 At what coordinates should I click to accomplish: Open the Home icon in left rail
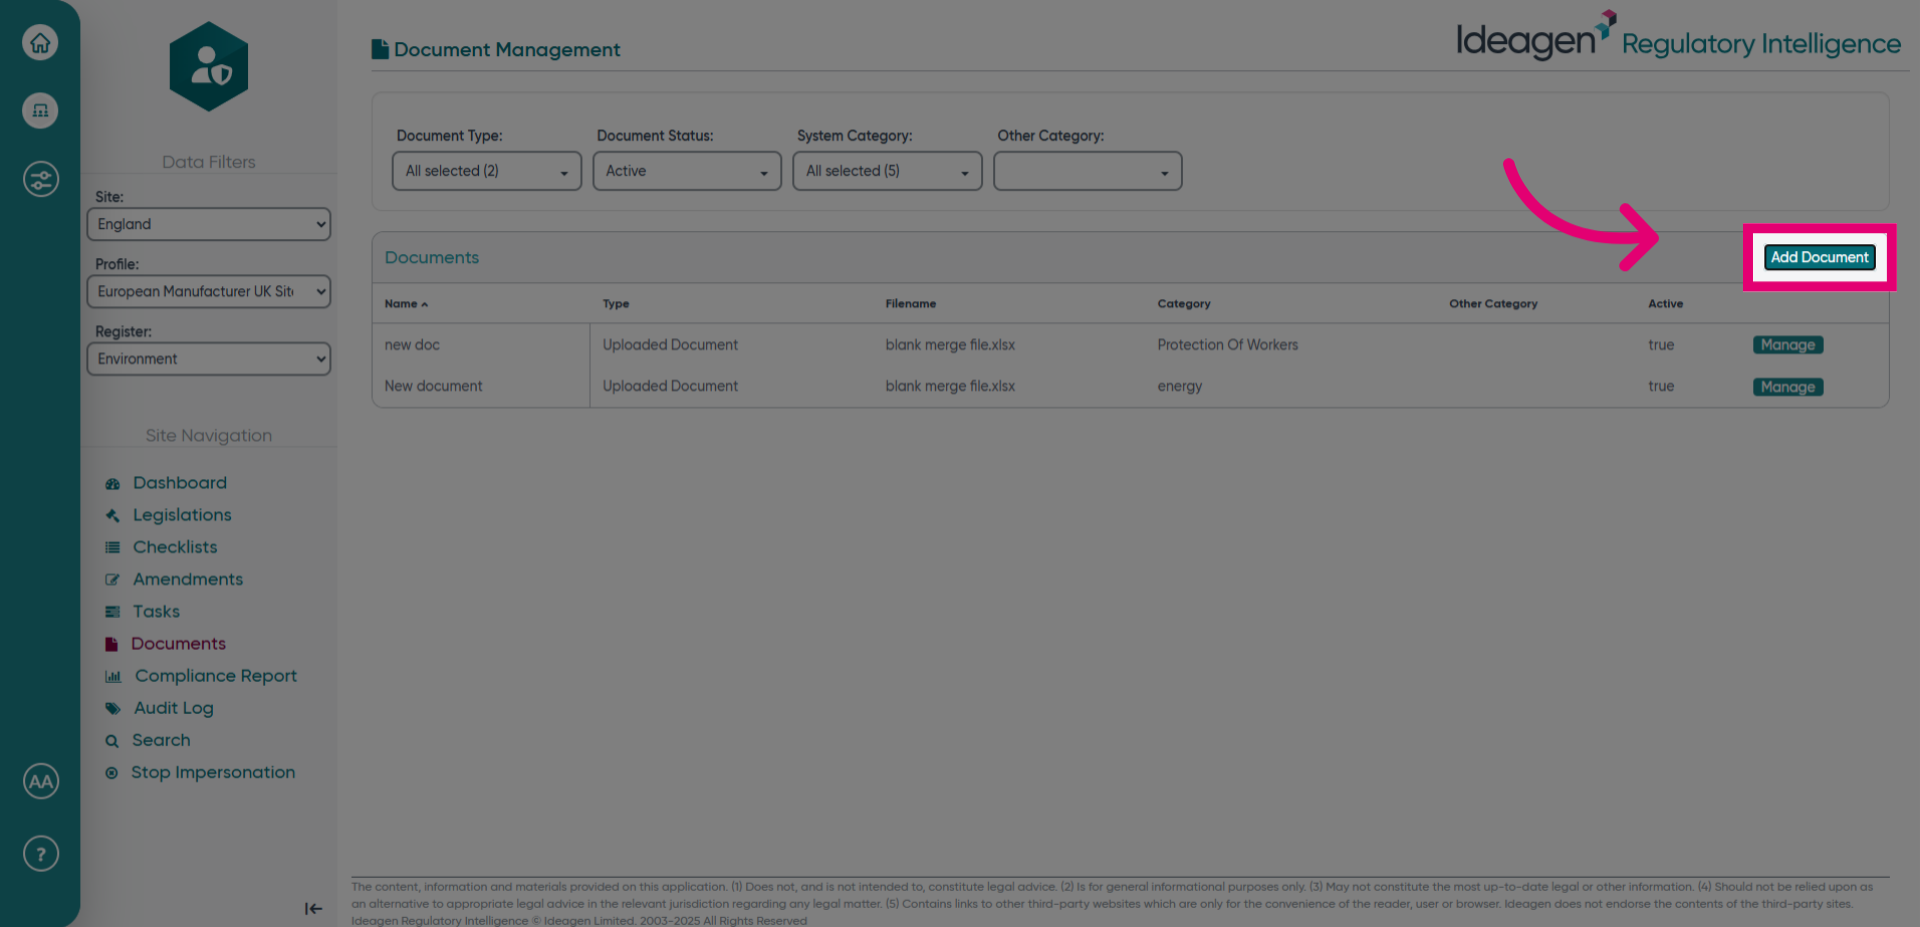click(x=40, y=42)
